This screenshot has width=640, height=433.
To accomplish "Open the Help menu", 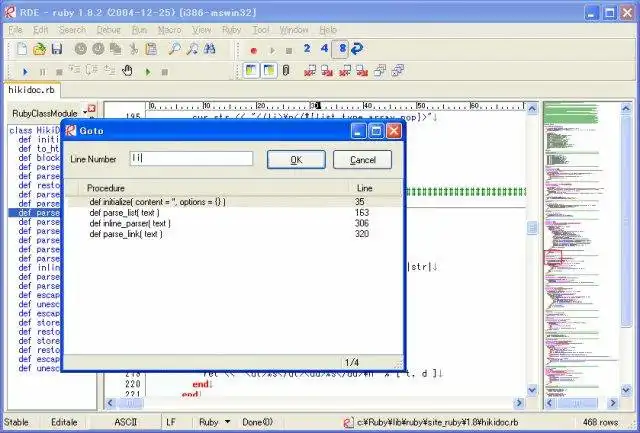I will point(328,30).
